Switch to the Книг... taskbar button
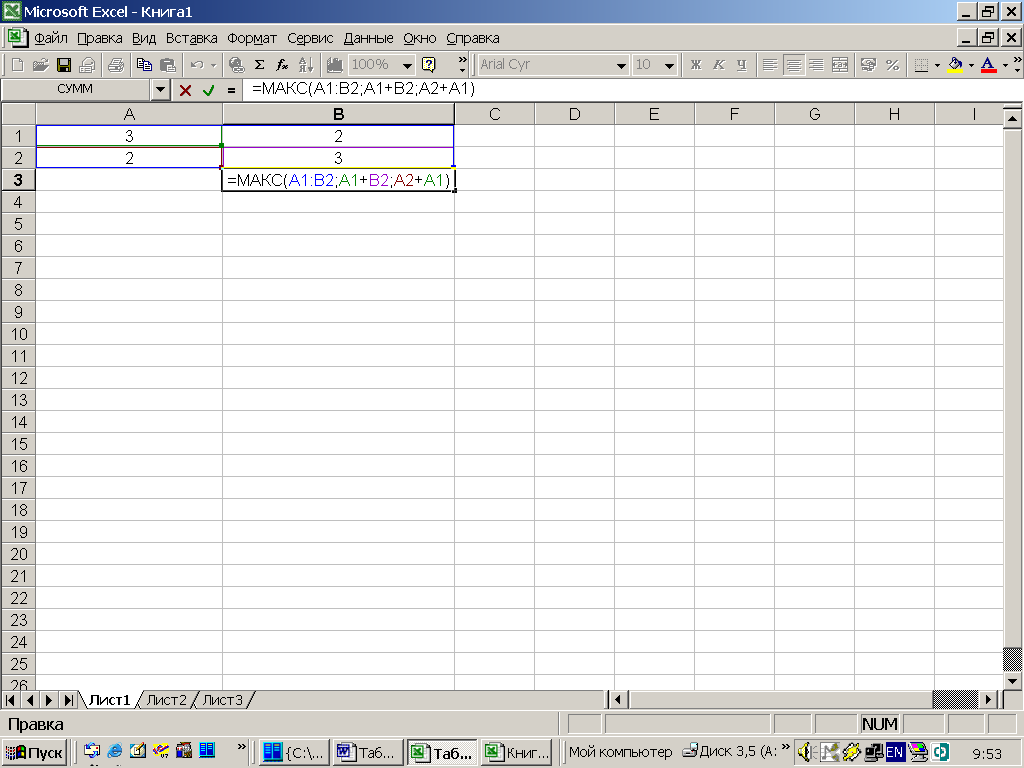 tap(517, 753)
